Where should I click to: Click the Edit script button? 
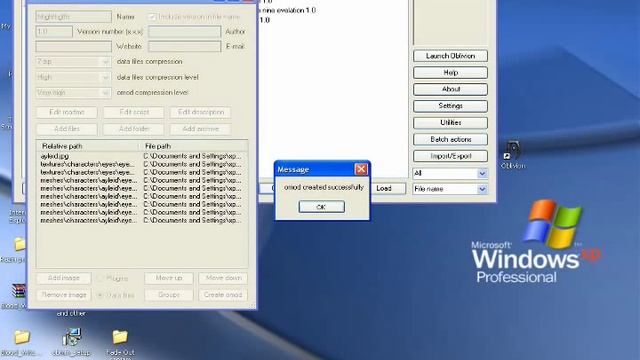coord(134,112)
